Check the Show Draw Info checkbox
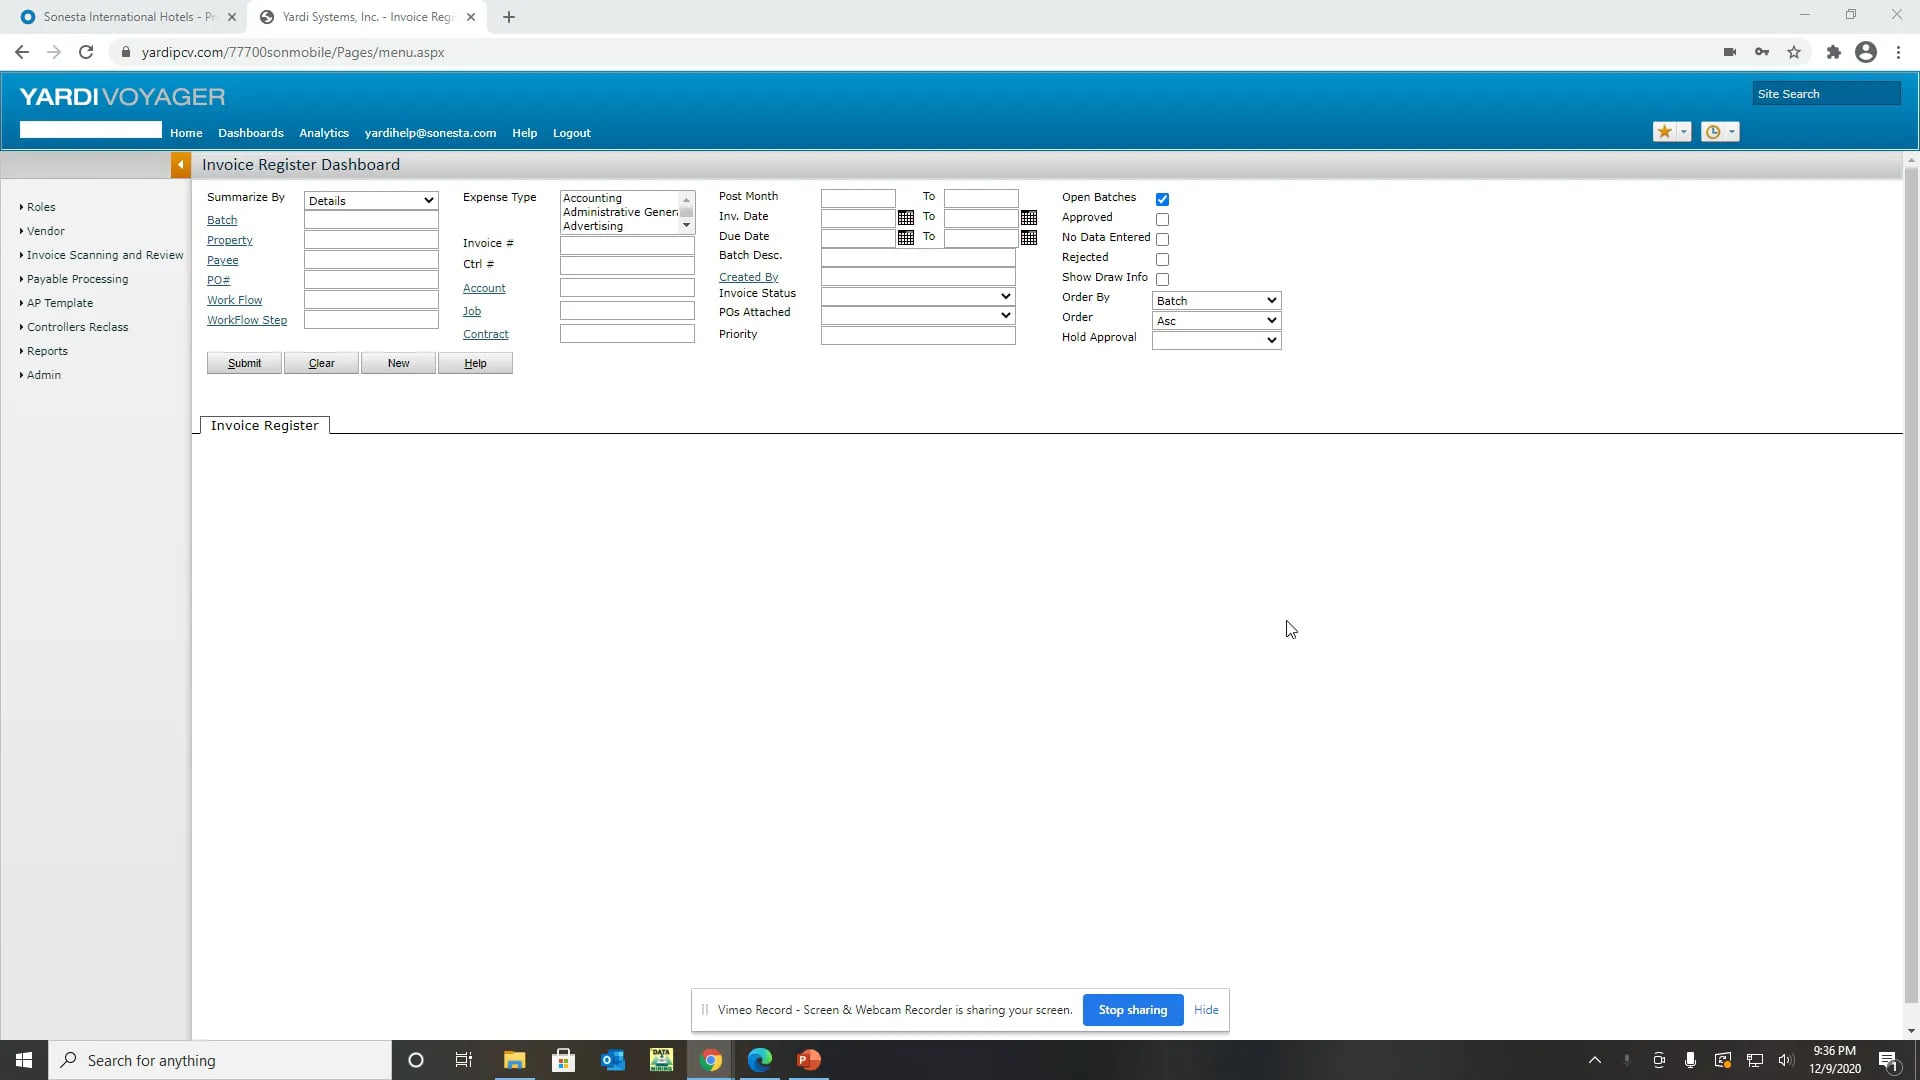 click(x=1162, y=279)
